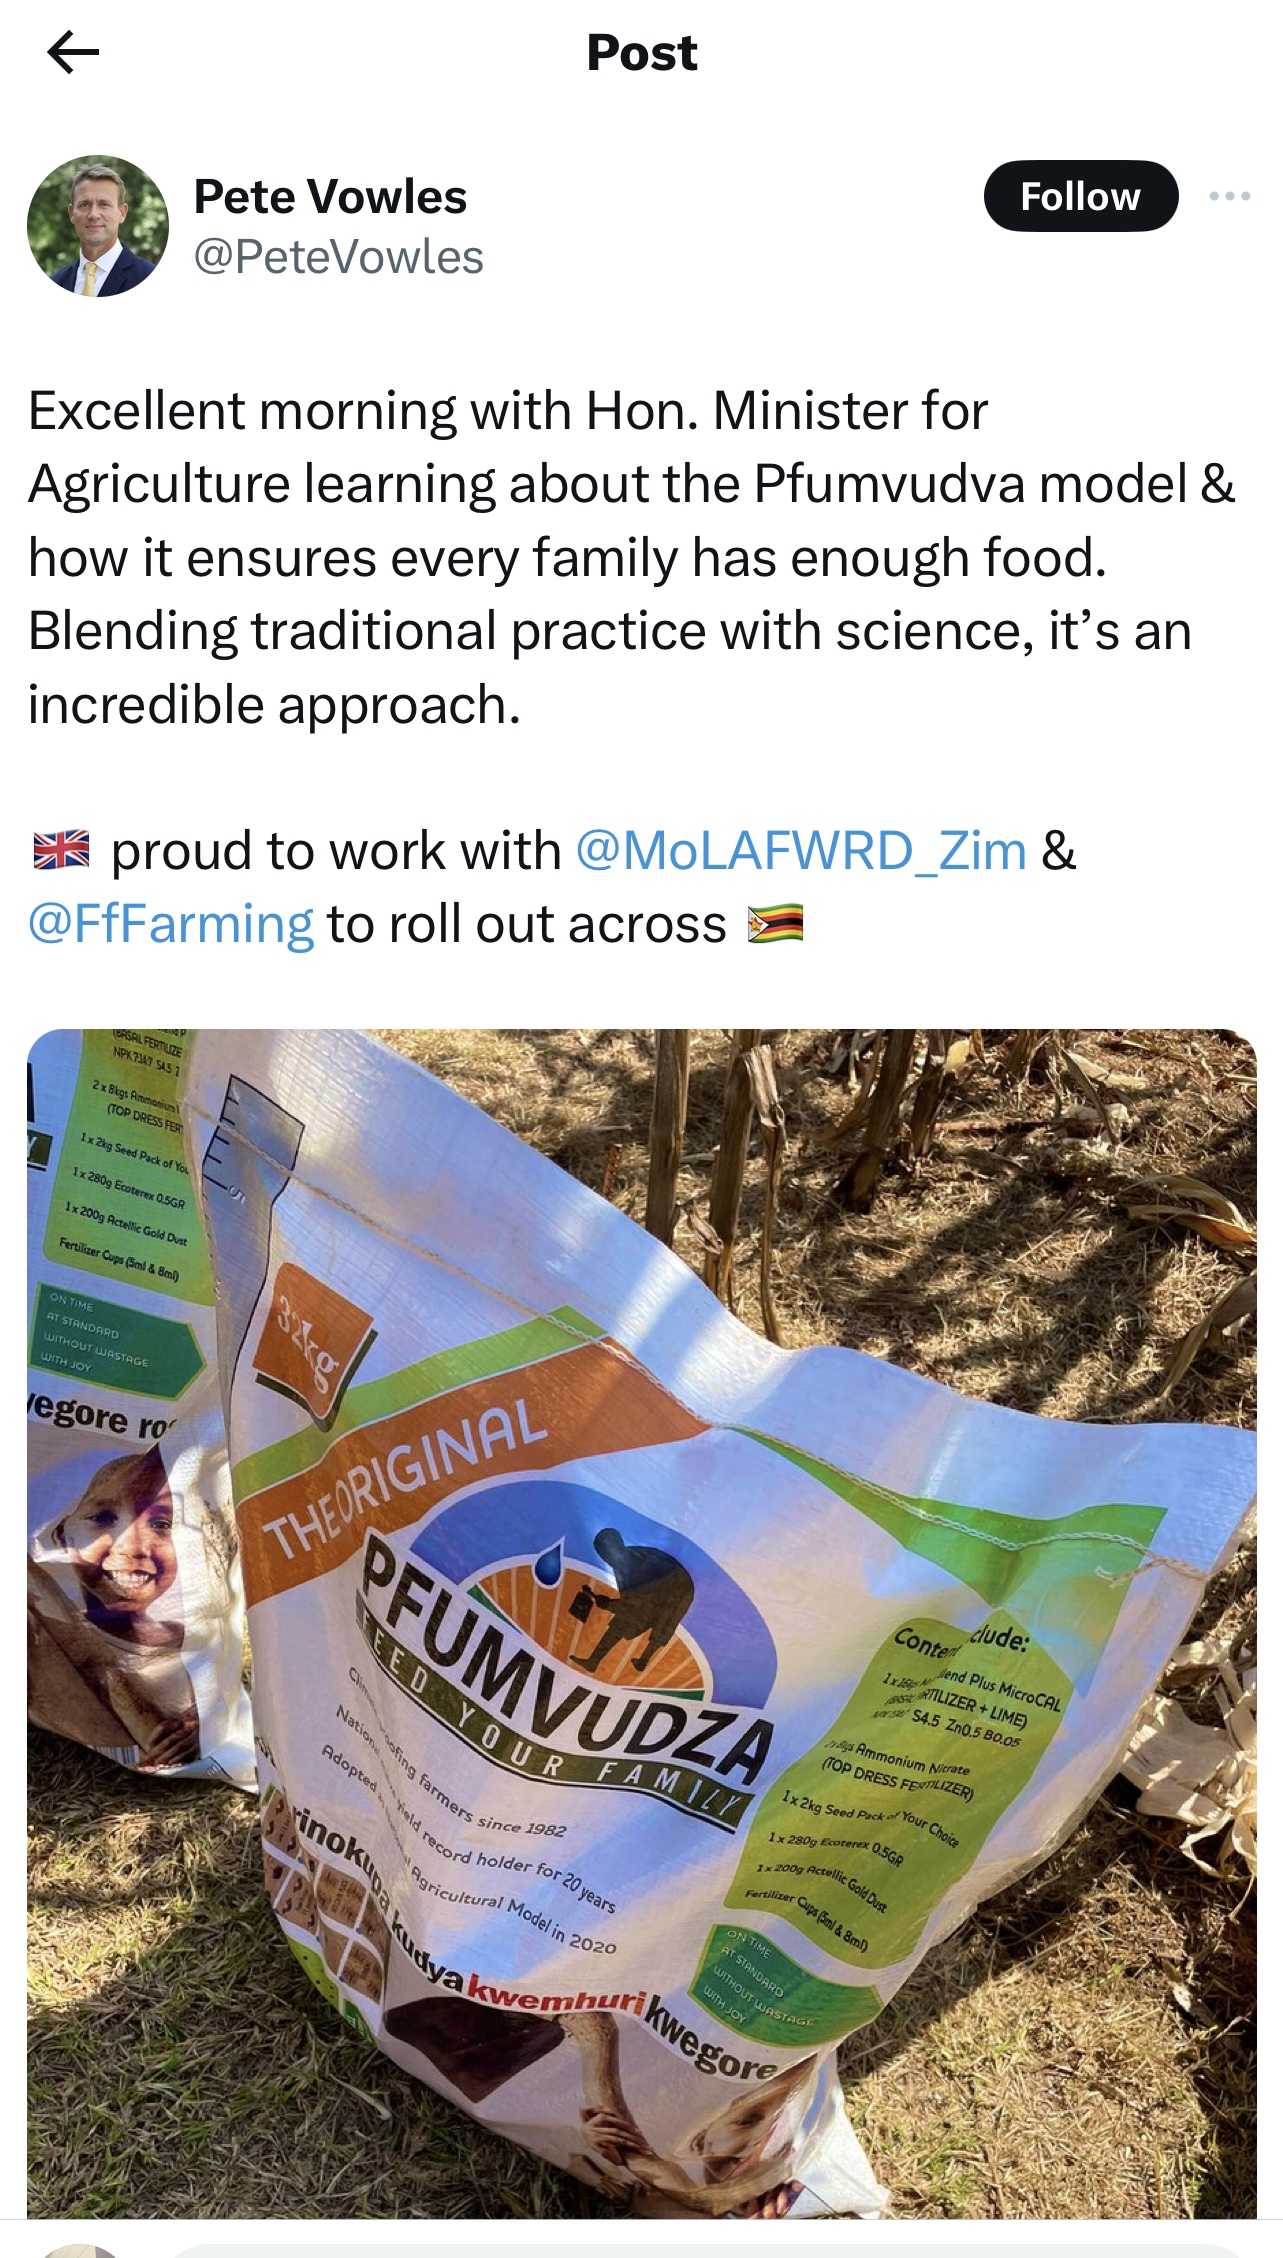Select the Pete Vowles display name
Viewport: 1283px width, 2258px height.
(x=330, y=196)
